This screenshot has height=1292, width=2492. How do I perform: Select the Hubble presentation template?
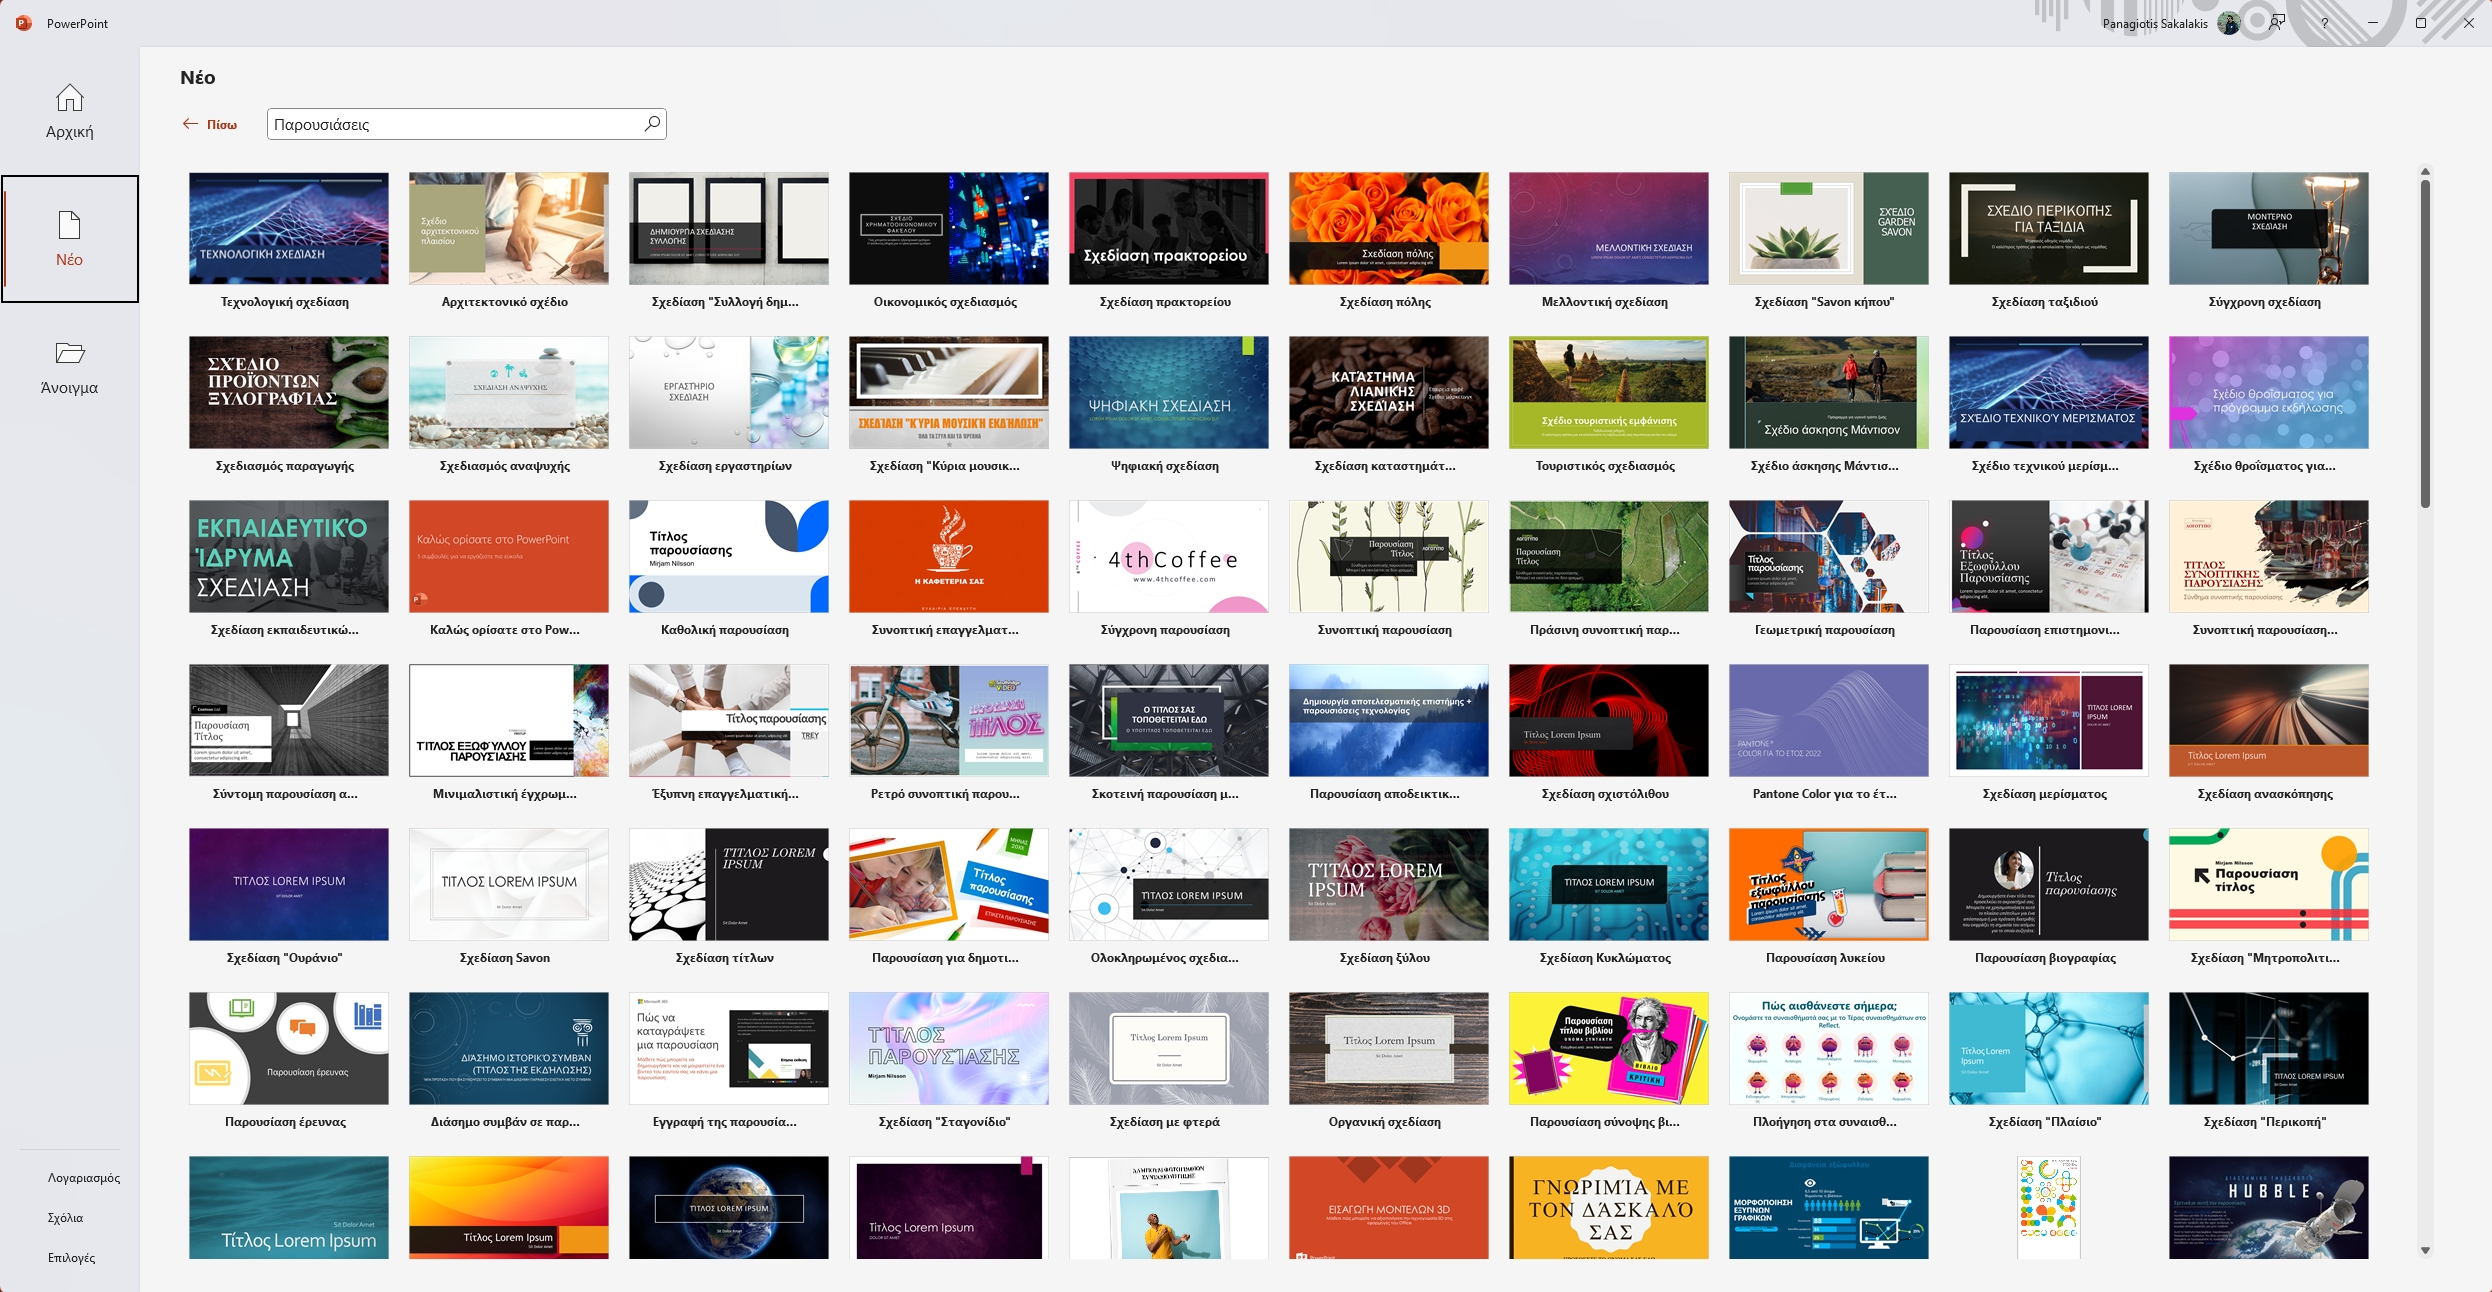2268,1208
